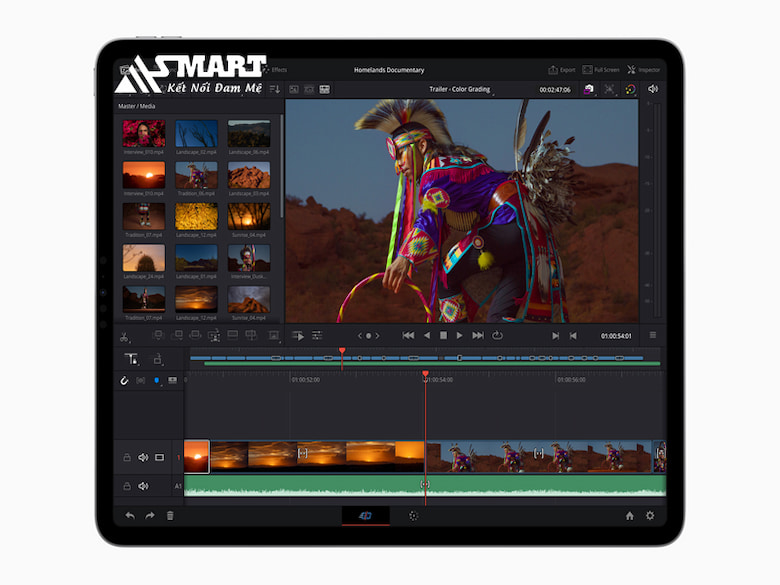Viewport: 780px width, 585px height.
Task: Click the trash delete icon
Action: point(170,515)
